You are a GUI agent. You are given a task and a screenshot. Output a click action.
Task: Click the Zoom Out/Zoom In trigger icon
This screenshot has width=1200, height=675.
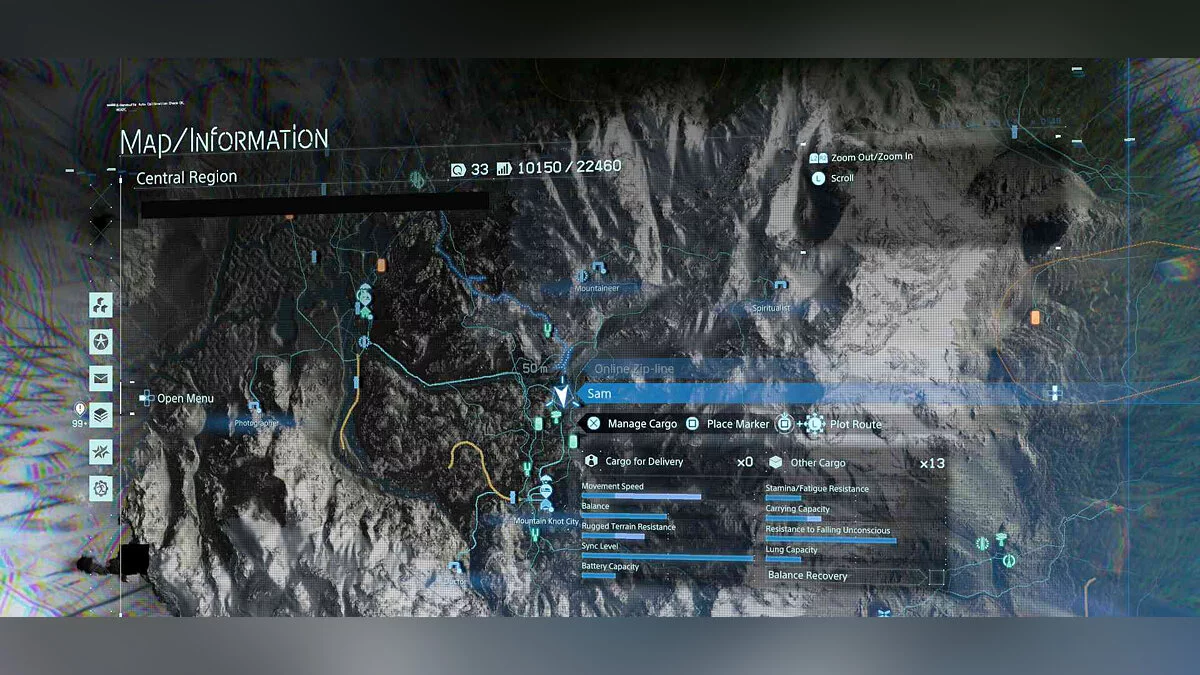click(x=818, y=158)
